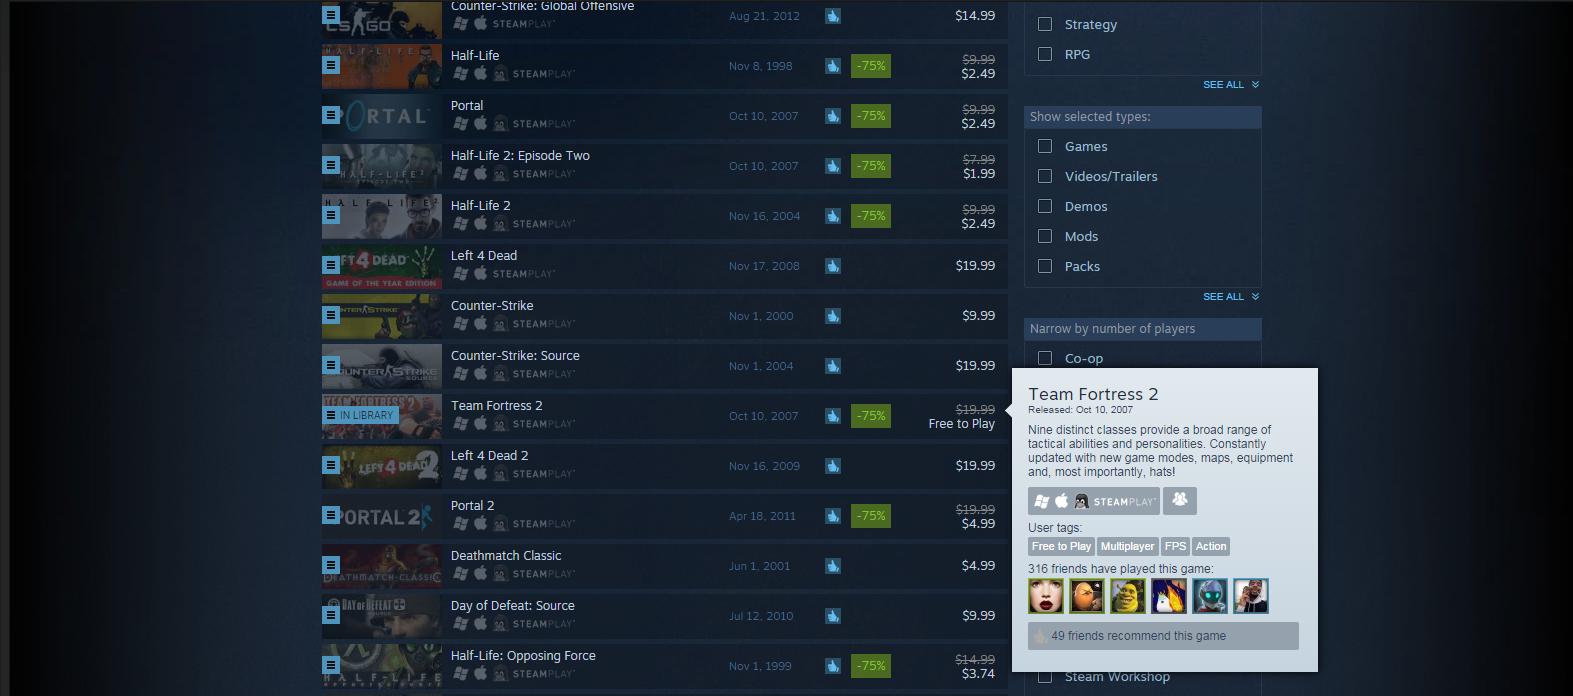
Task: Click the Mac platform icon under Counter-Strike: Source
Action: pyautogui.click(x=480, y=373)
